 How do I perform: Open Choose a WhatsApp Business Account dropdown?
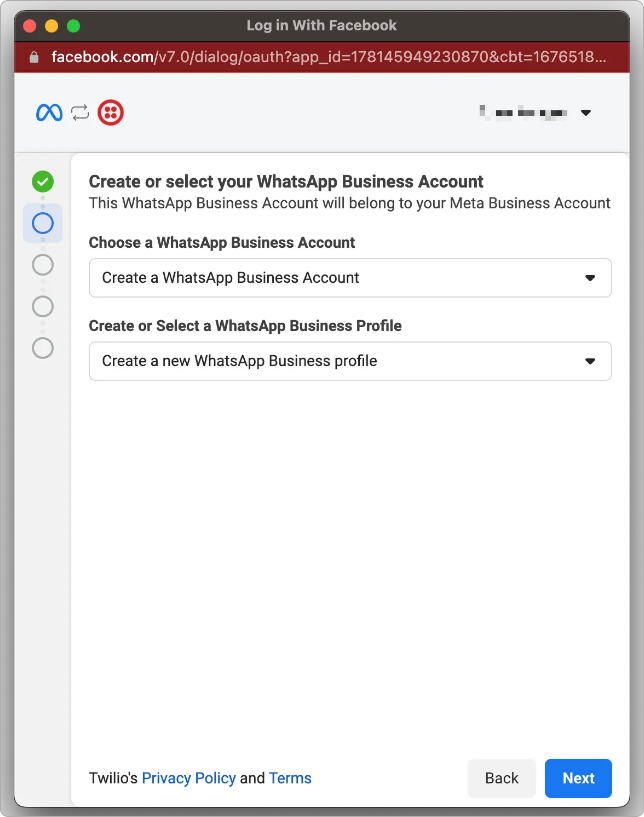click(x=350, y=278)
